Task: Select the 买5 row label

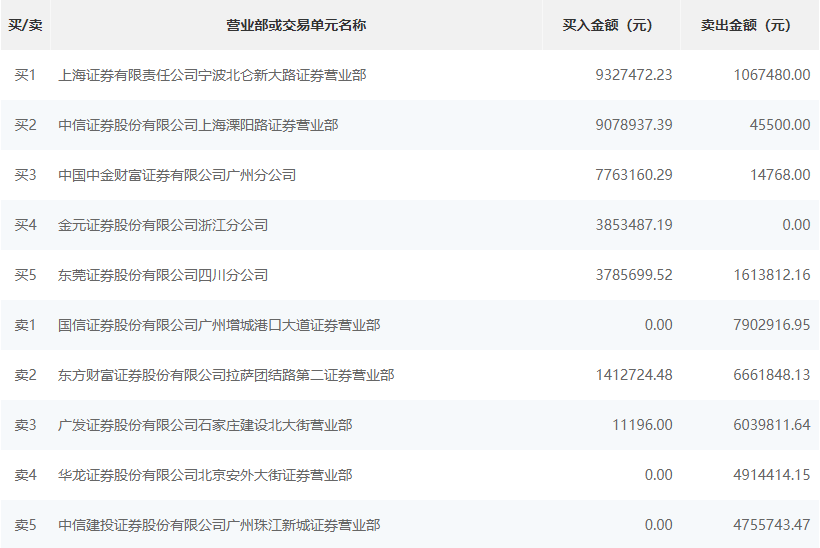Action: 25,275
